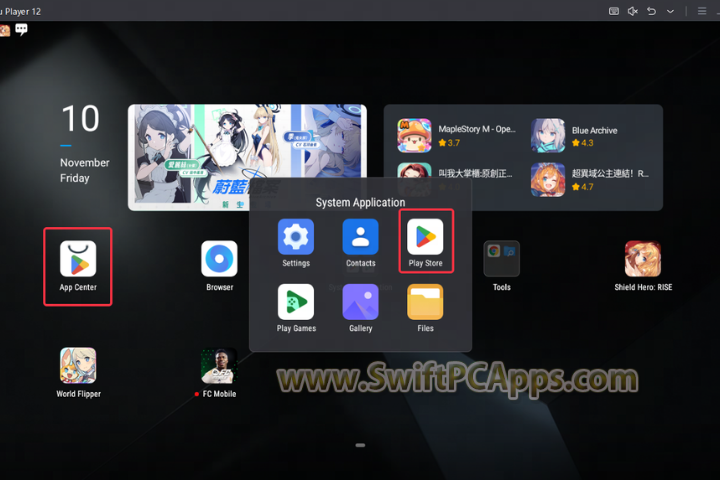Launch the Browser app

click(x=219, y=259)
